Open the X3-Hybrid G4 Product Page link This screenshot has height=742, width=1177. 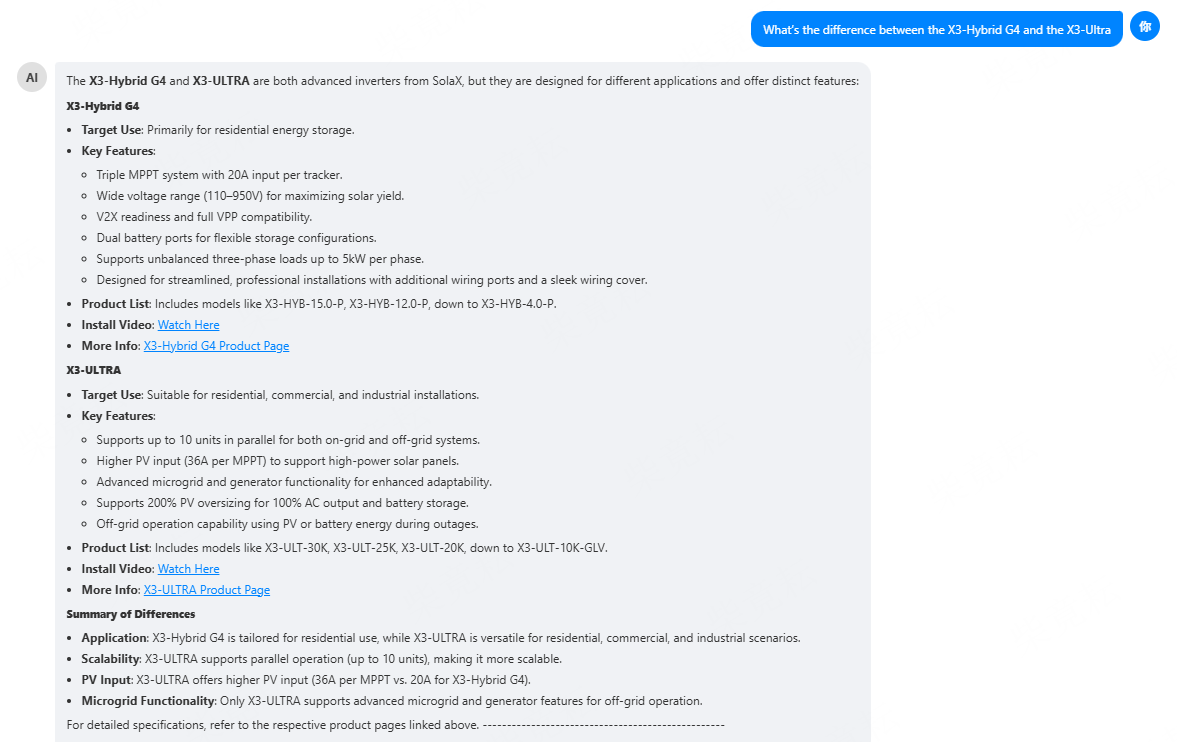tap(216, 345)
